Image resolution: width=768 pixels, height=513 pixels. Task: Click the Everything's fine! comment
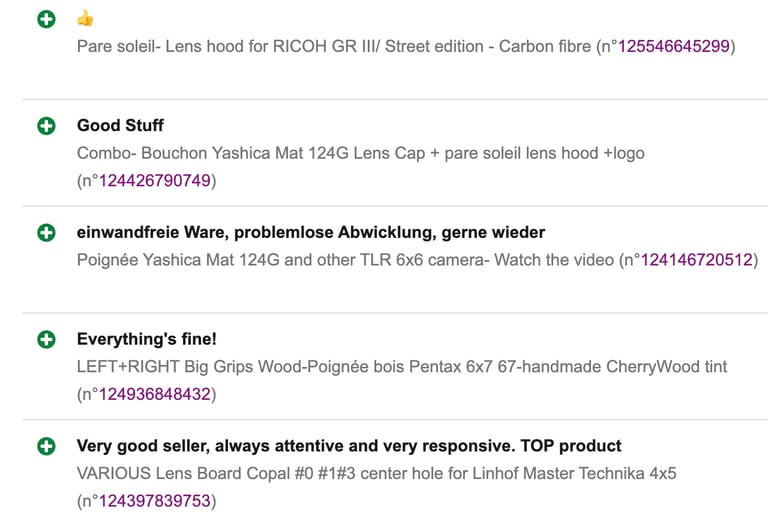click(x=146, y=340)
